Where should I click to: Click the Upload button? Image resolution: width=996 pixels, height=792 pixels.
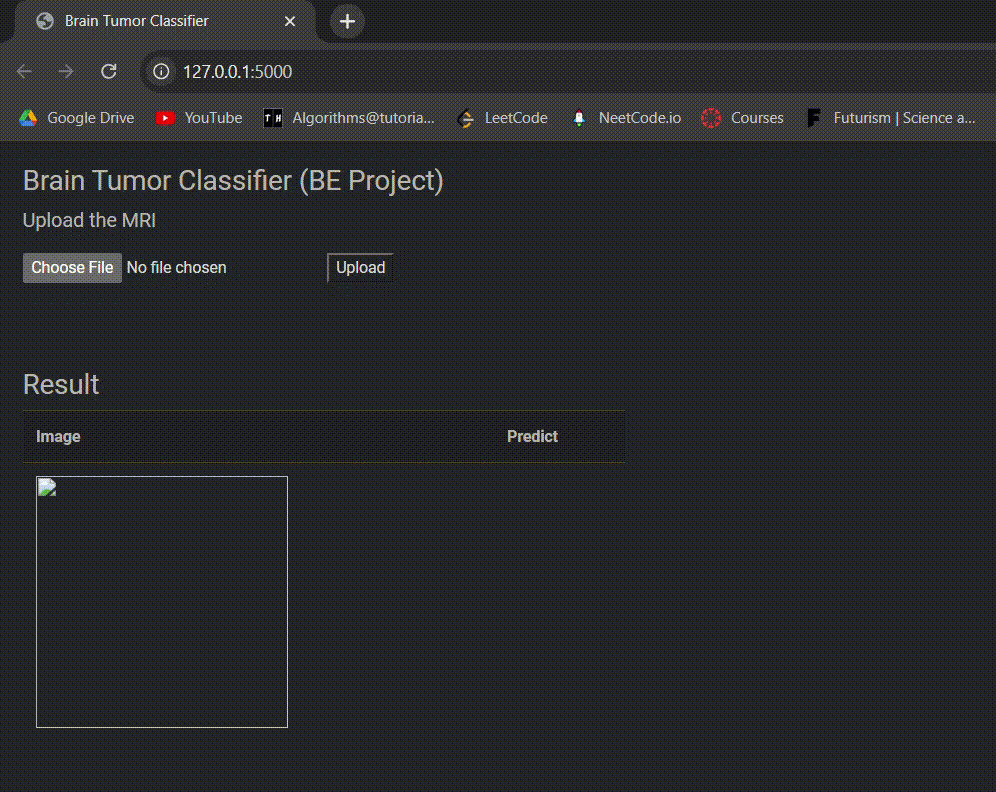tap(360, 268)
